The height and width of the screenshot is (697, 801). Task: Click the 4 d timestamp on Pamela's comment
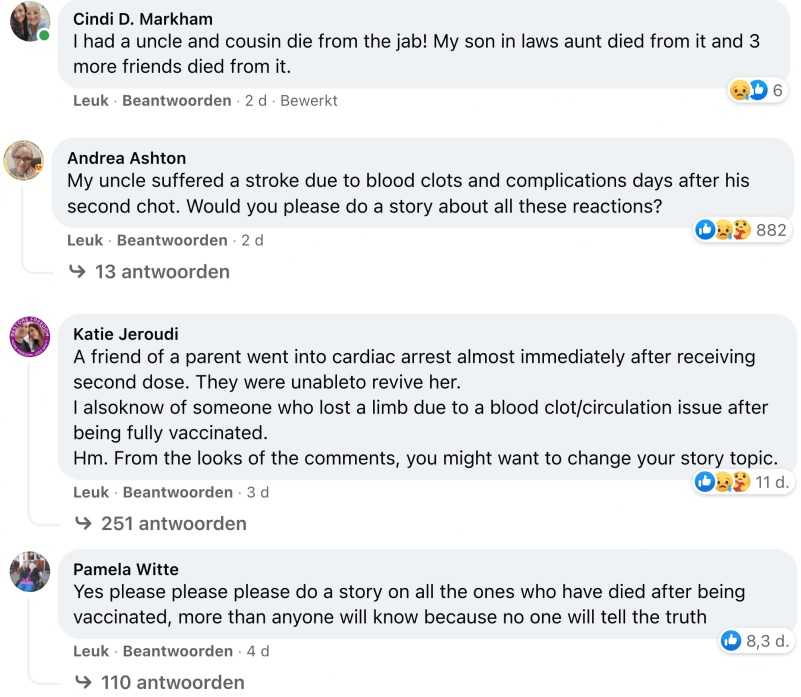tap(258, 652)
